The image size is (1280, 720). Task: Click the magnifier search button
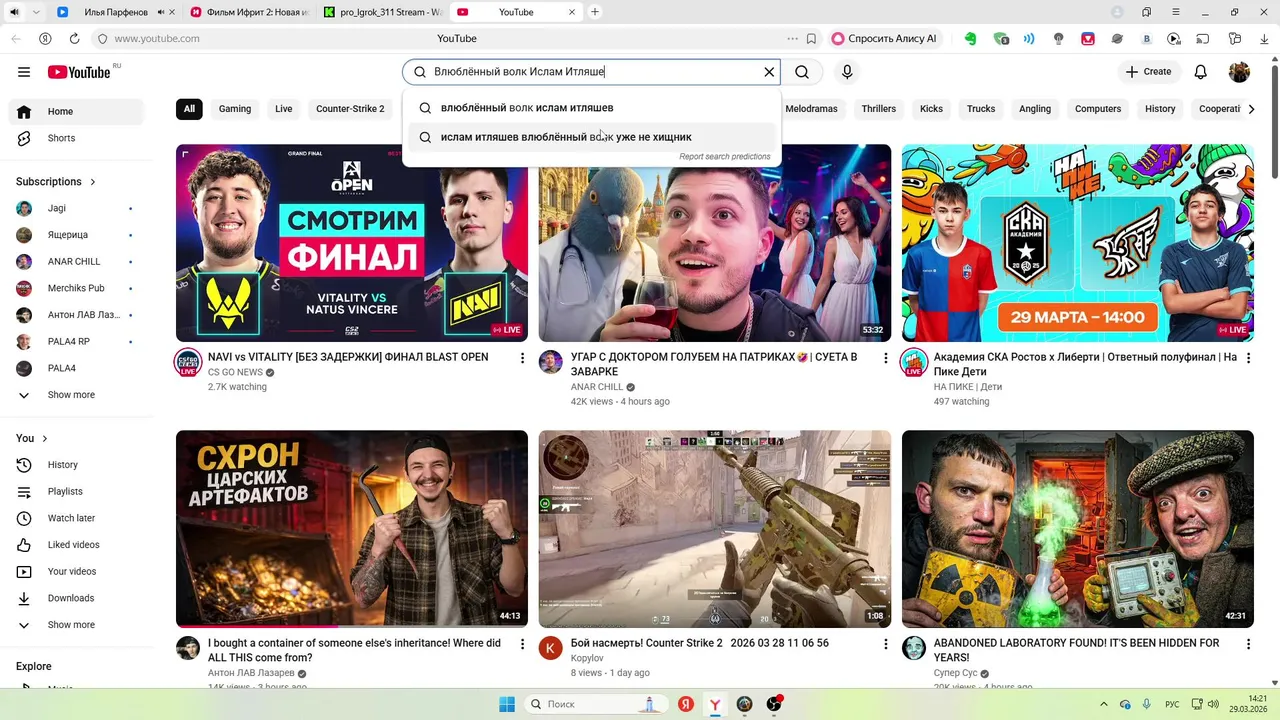coord(802,72)
